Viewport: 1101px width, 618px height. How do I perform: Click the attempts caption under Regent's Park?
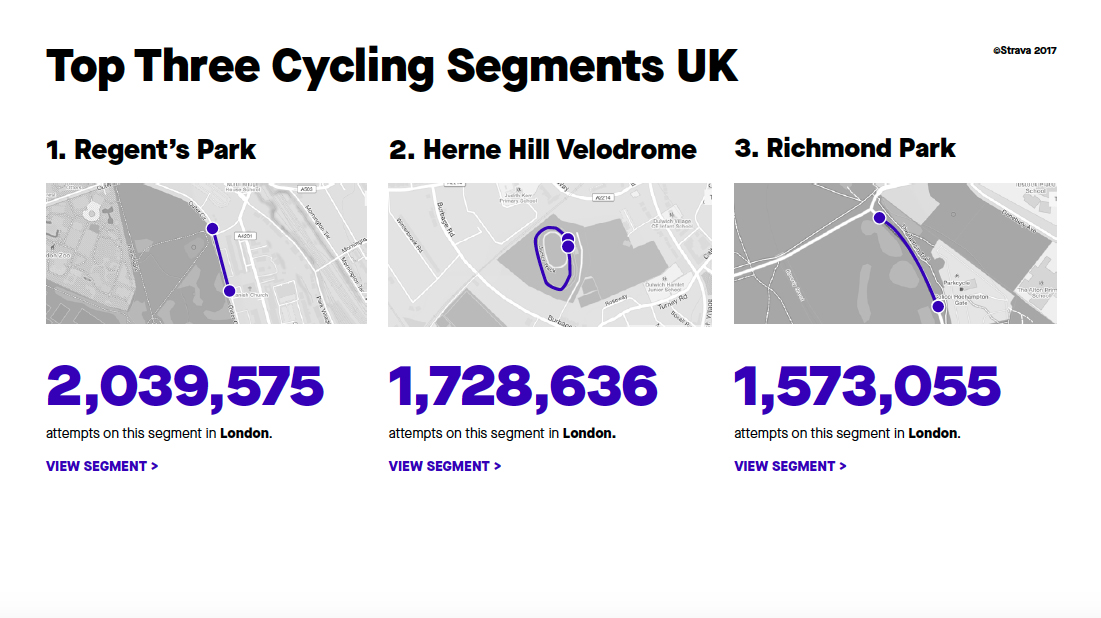pyautogui.click(x=159, y=434)
